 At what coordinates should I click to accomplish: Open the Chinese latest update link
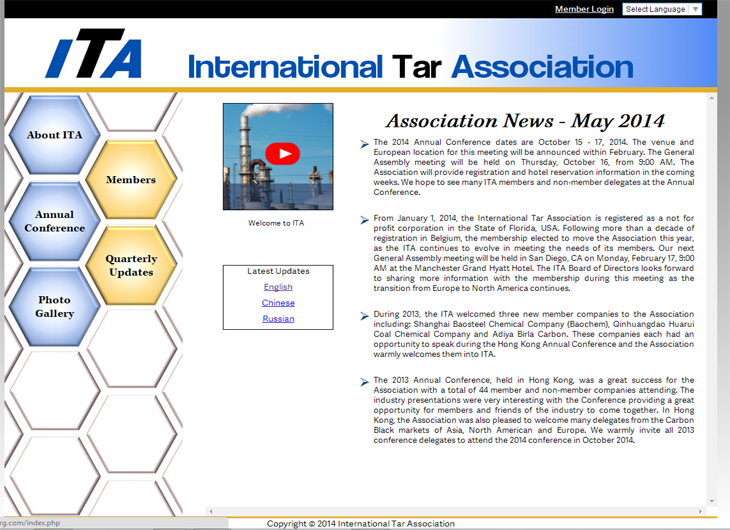click(x=278, y=303)
